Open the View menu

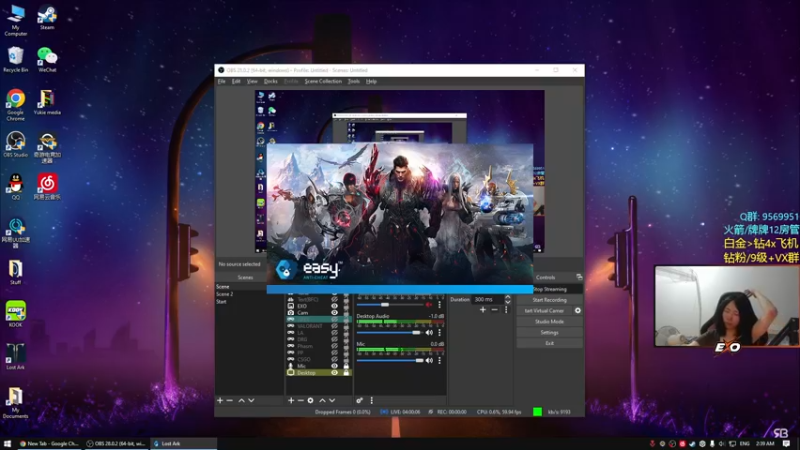pyautogui.click(x=252, y=81)
